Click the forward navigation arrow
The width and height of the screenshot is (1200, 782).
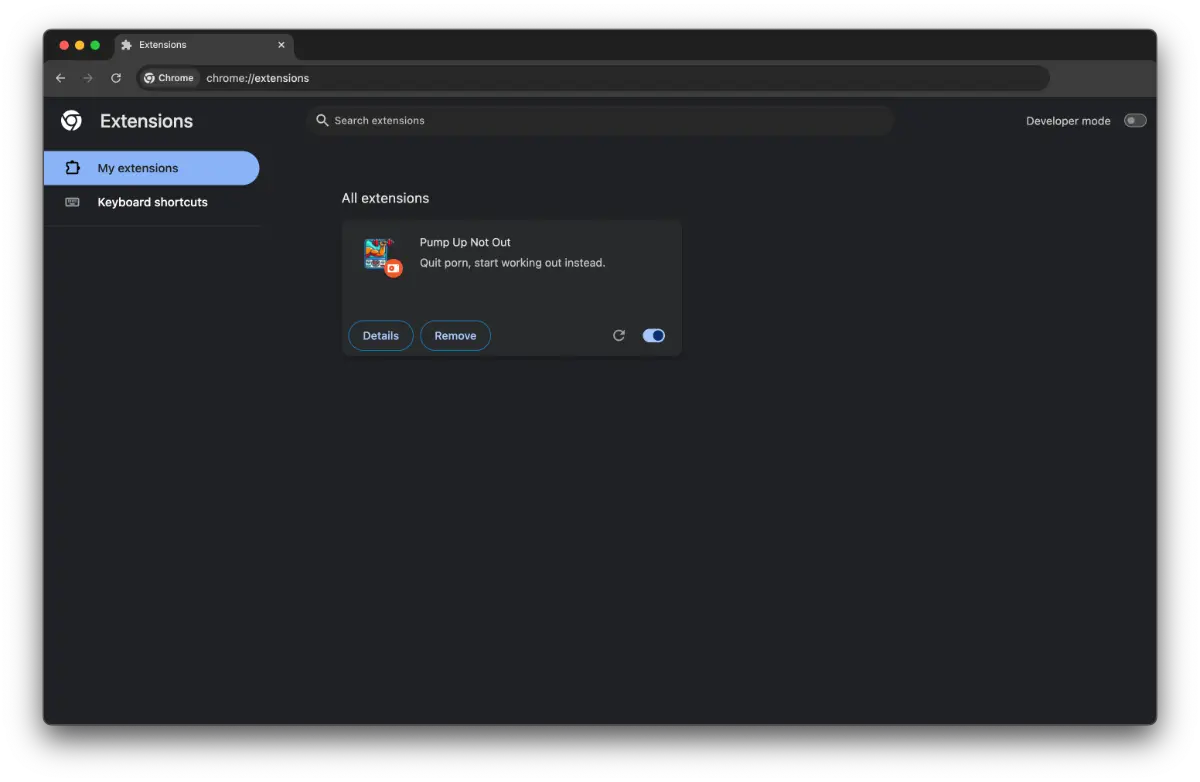click(x=88, y=78)
